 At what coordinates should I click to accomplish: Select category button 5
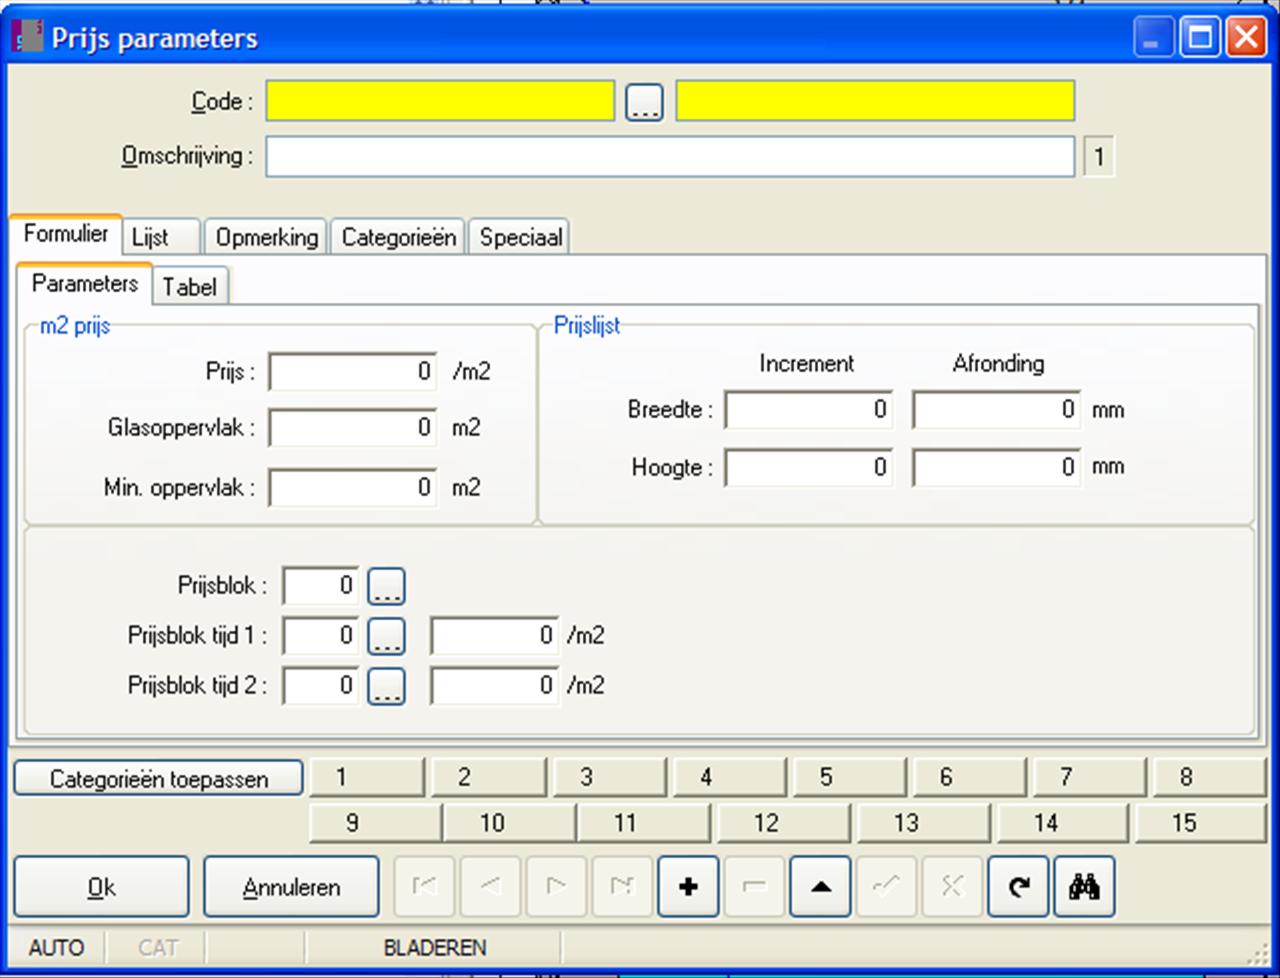848,777
